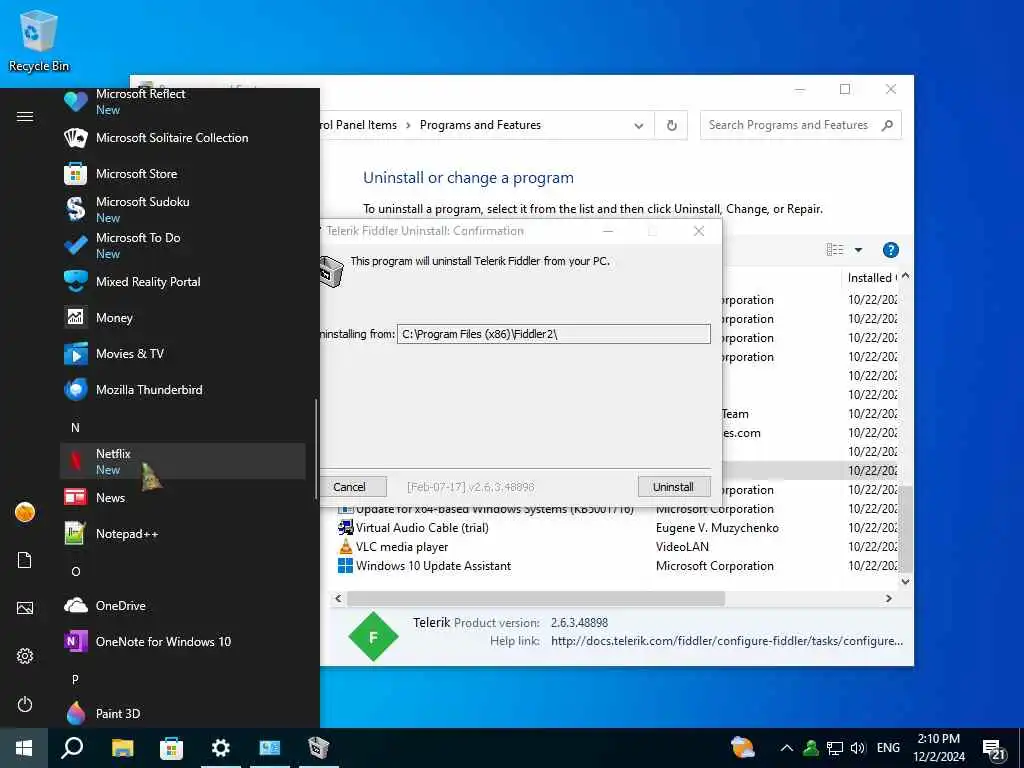The image size is (1024, 768).
Task: Sort by Installed On column header
Action: (x=872, y=278)
